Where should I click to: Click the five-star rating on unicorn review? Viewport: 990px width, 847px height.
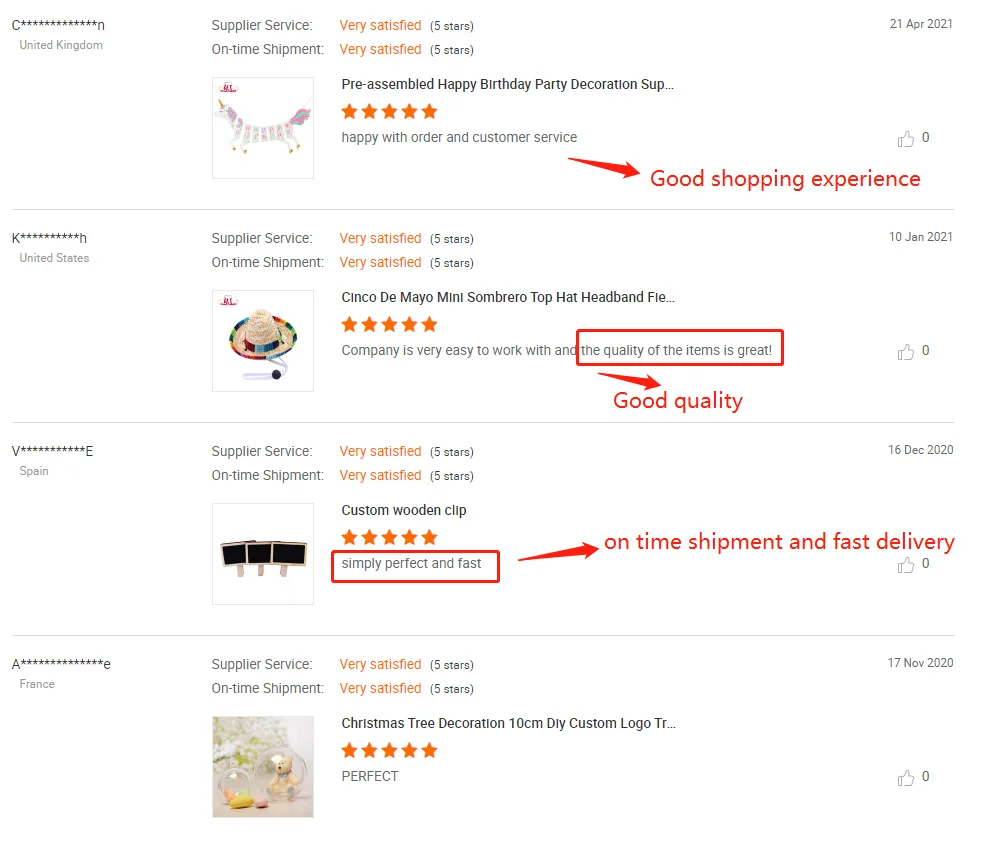(x=389, y=111)
